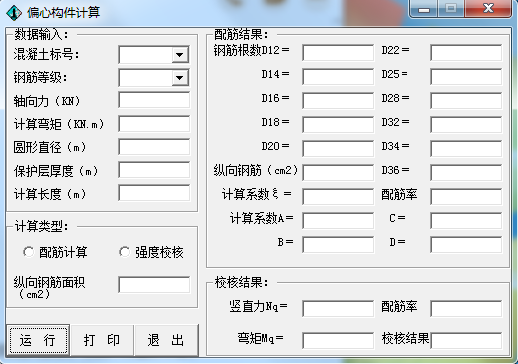
Task: Close the 偏心构件计算 window
Action: [x=488, y=8]
